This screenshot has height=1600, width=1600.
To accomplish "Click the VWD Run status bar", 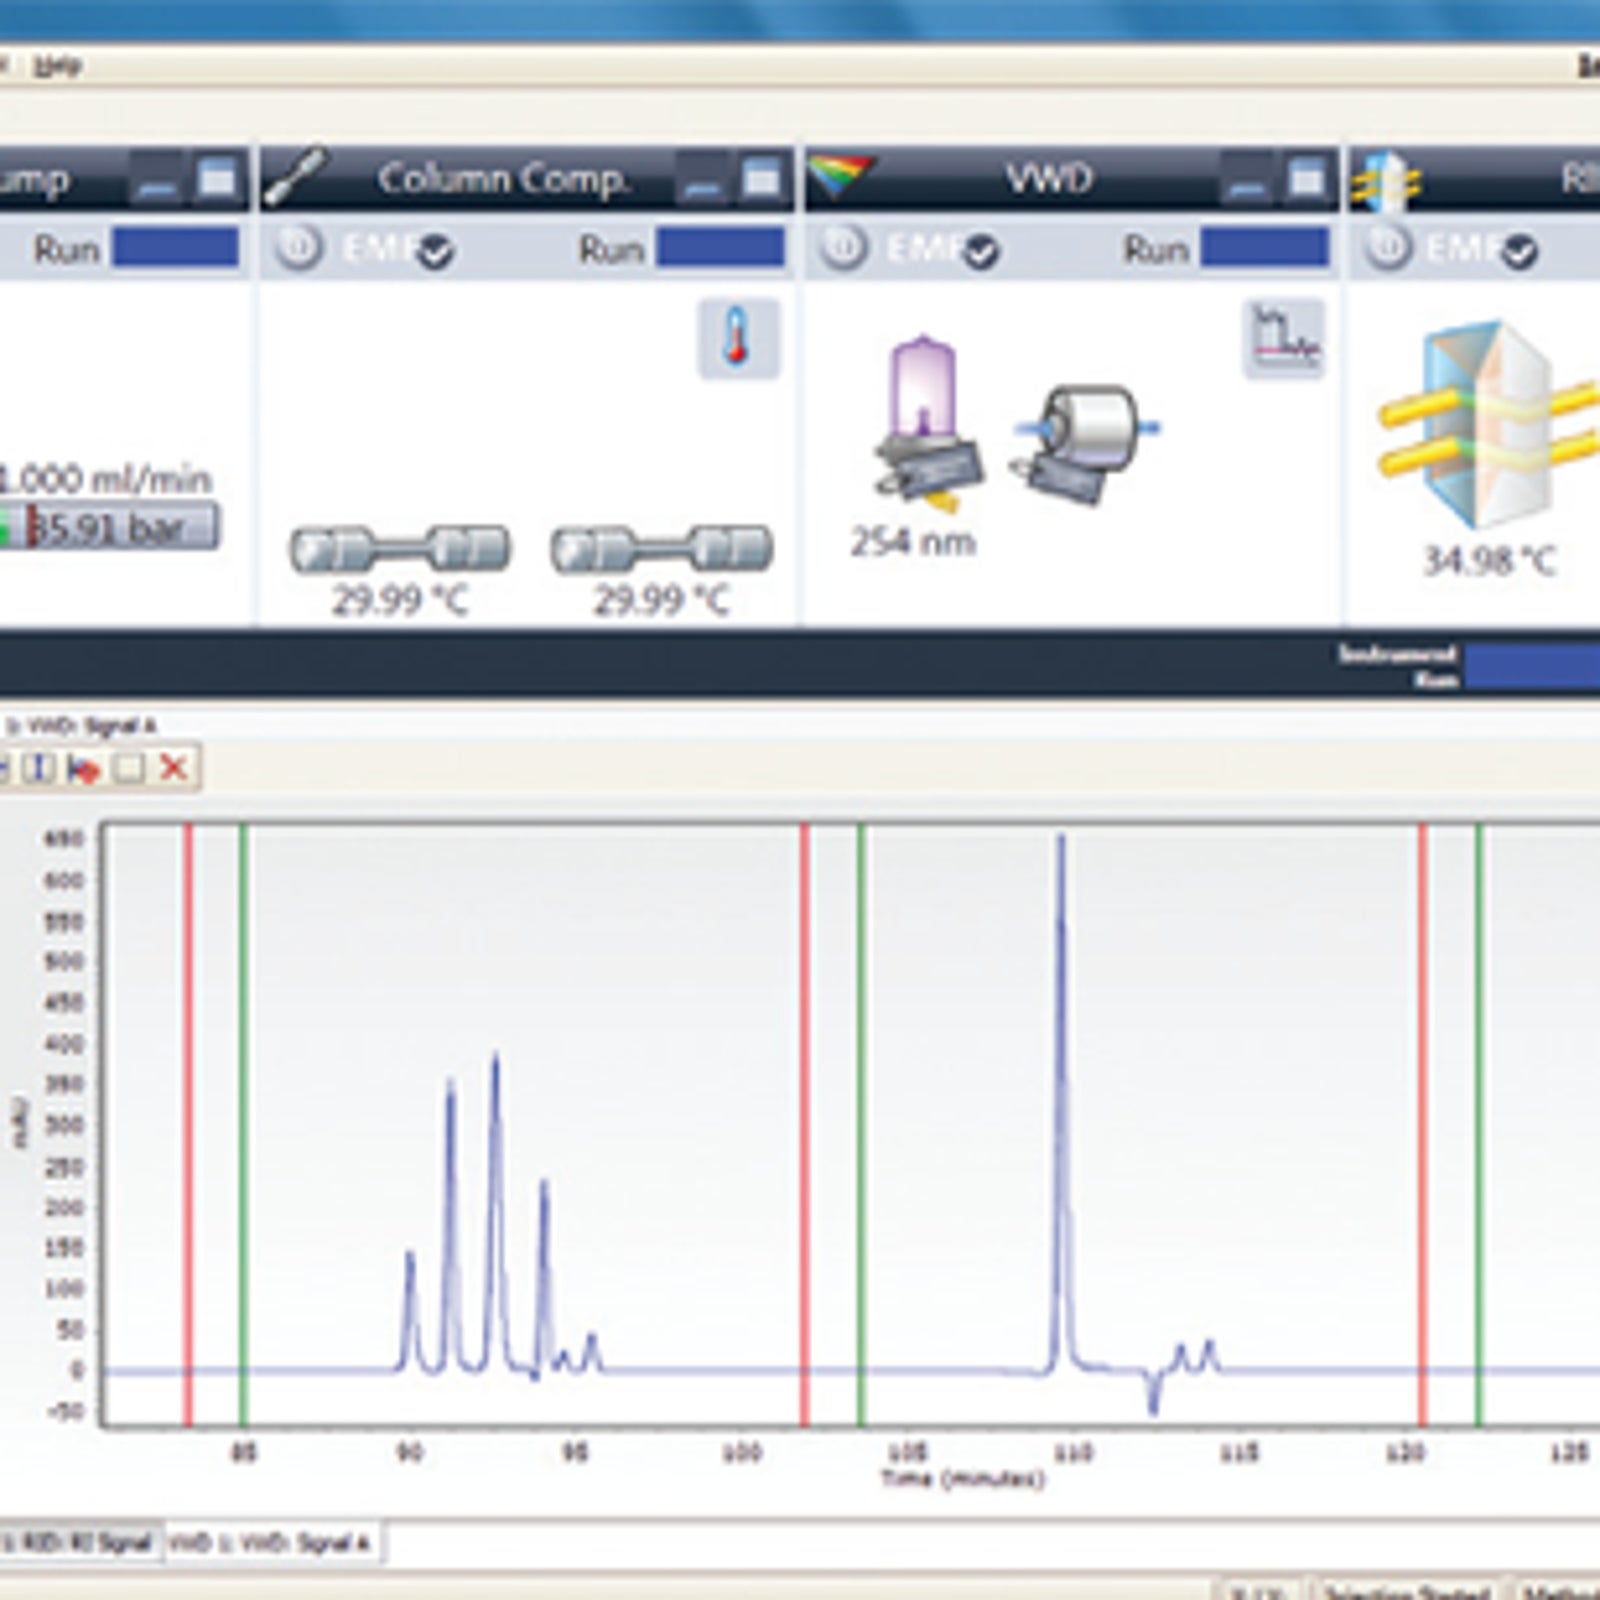I will click(1265, 247).
